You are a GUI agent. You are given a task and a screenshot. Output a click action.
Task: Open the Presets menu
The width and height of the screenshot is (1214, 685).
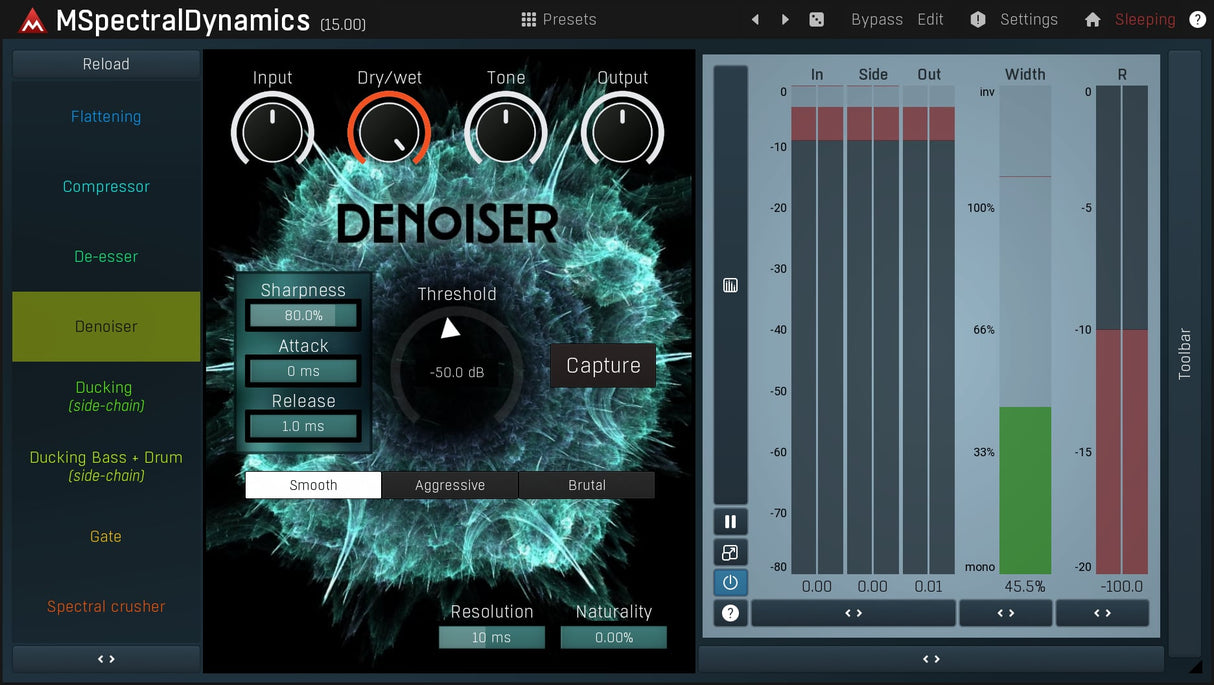click(559, 19)
